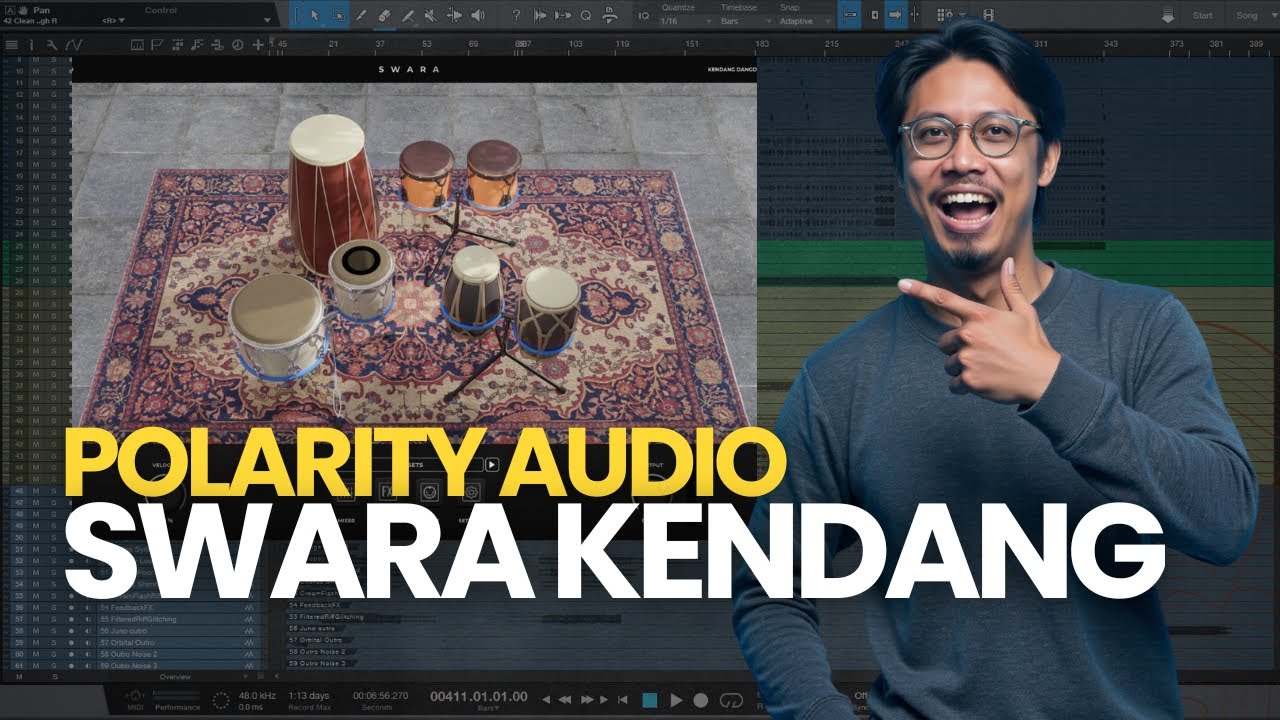
Task: Select the Arrow tool in toolbar
Action: (x=314, y=15)
